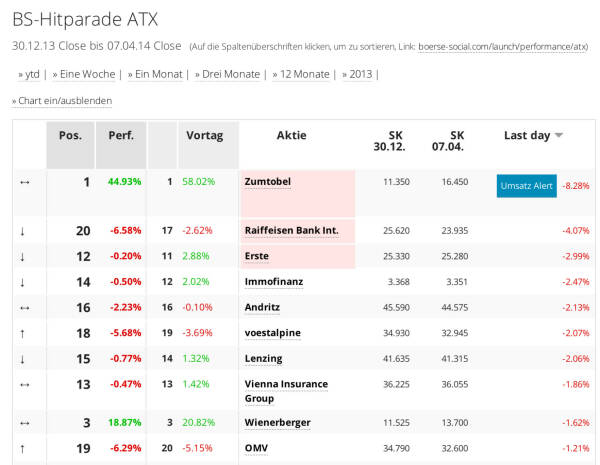
Task: Toggle Chart ein/ausblenden
Action: [x=64, y=101]
